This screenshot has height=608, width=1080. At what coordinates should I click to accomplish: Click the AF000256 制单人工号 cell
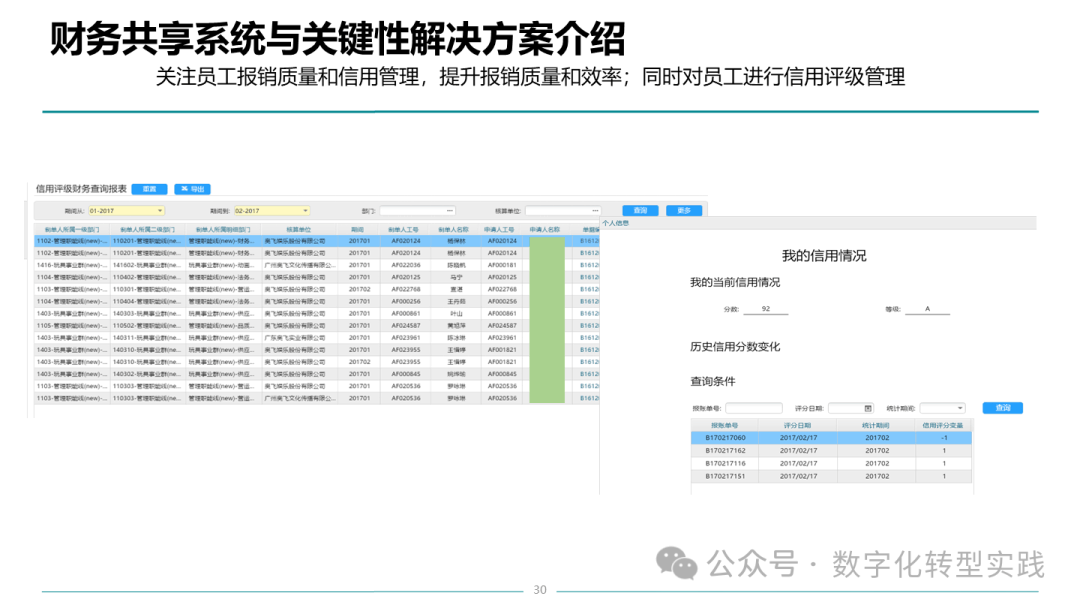(406, 302)
